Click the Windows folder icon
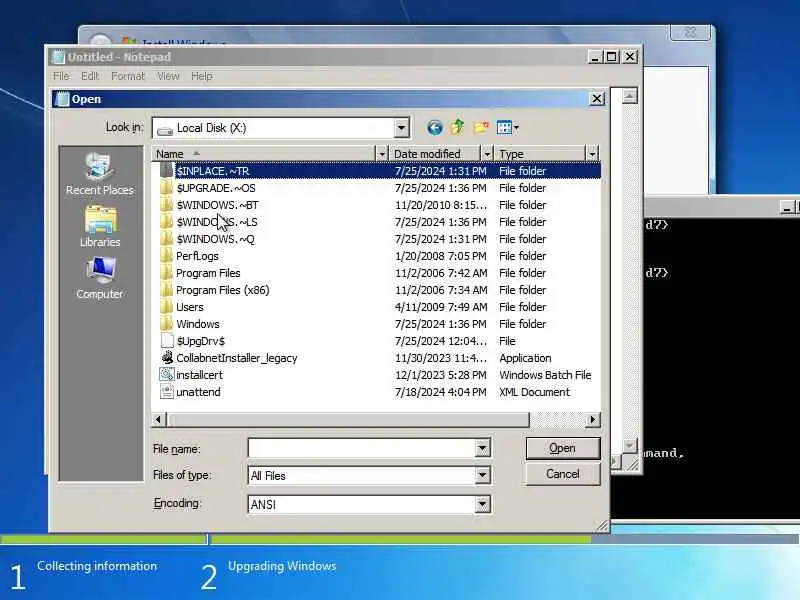The height and width of the screenshot is (600, 800). [166, 324]
